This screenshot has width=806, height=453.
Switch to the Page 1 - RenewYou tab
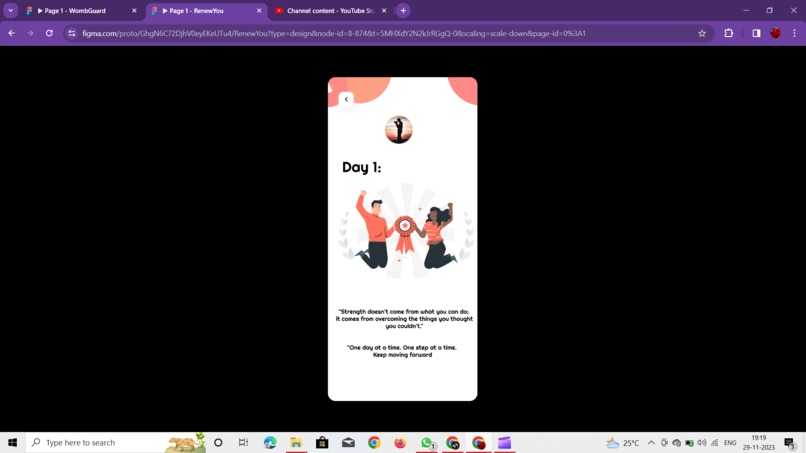coord(207,10)
